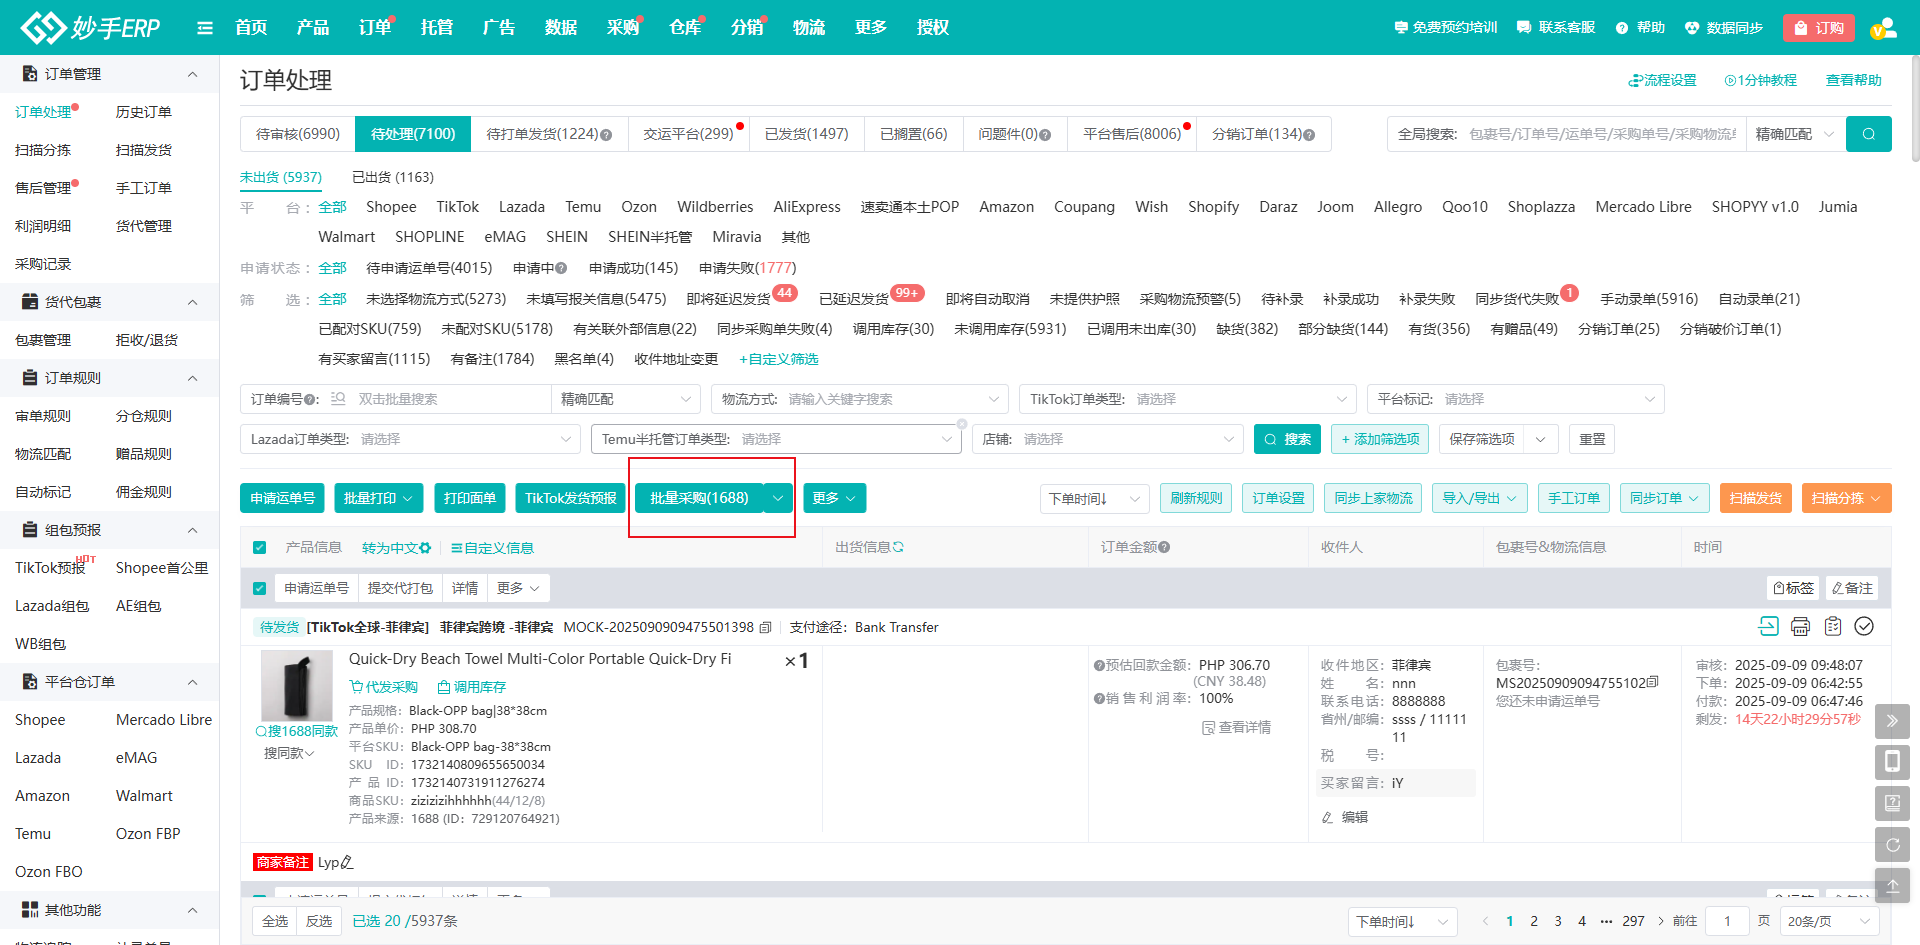
Task: Click the floating refresh icon button
Action: tap(1892, 845)
